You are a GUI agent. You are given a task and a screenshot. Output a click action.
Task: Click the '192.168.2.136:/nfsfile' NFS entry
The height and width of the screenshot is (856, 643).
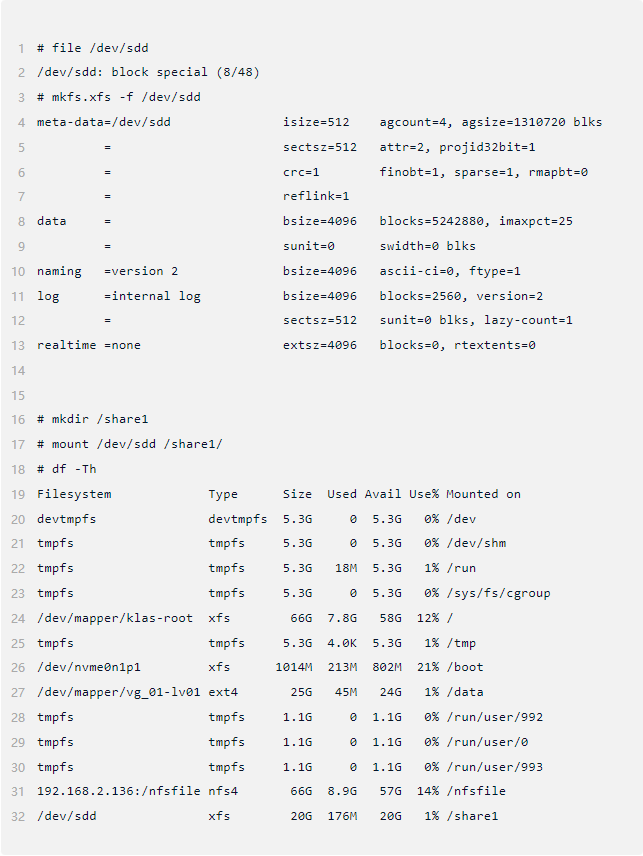(x=119, y=791)
